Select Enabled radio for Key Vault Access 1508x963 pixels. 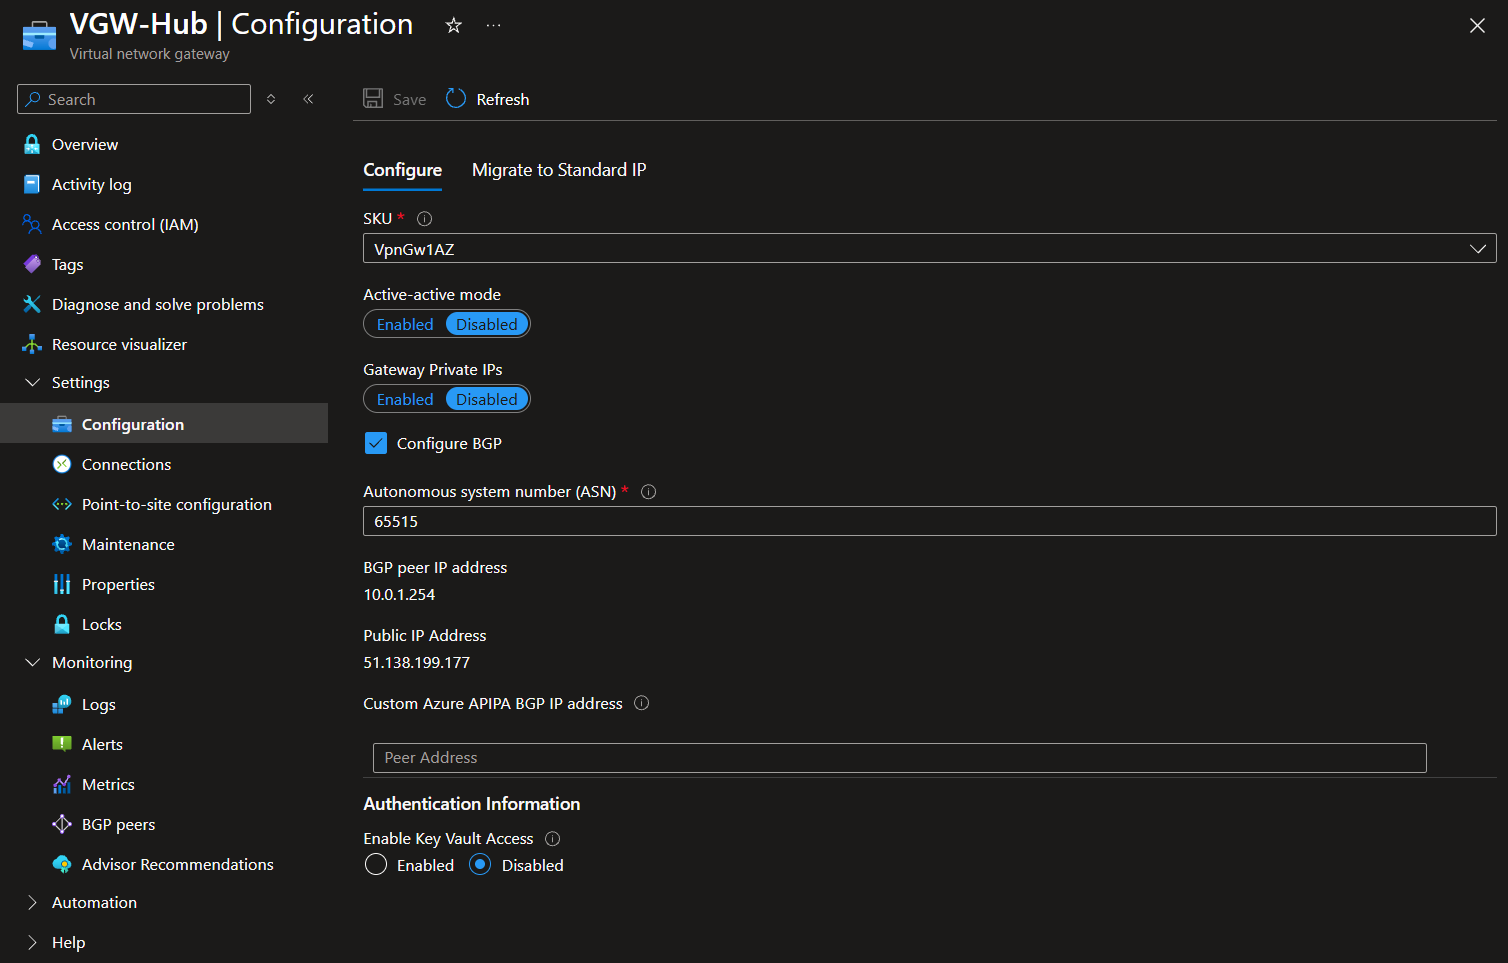pyautogui.click(x=376, y=865)
